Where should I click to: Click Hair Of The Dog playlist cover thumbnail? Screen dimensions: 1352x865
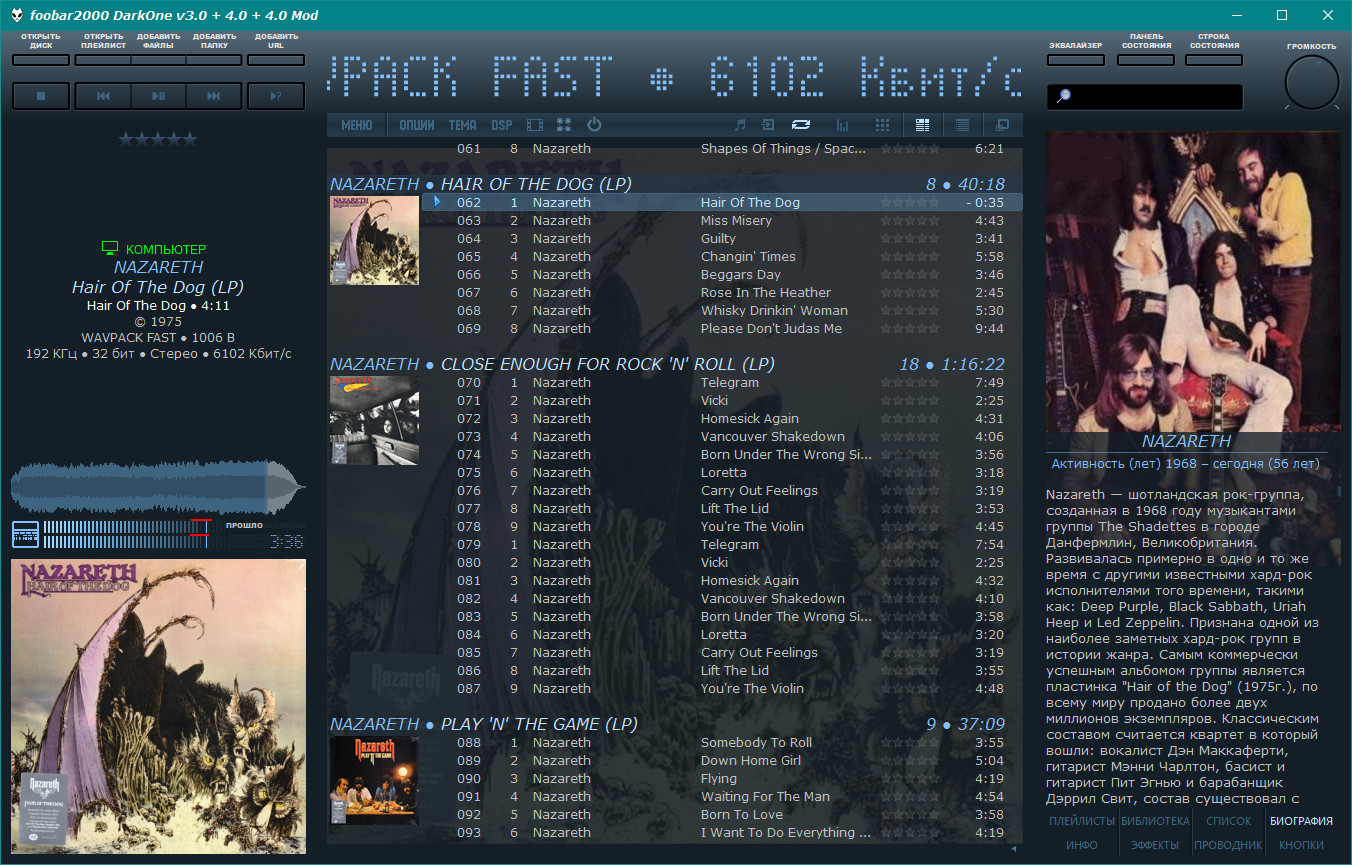pyautogui.click(x=374, y=240)
